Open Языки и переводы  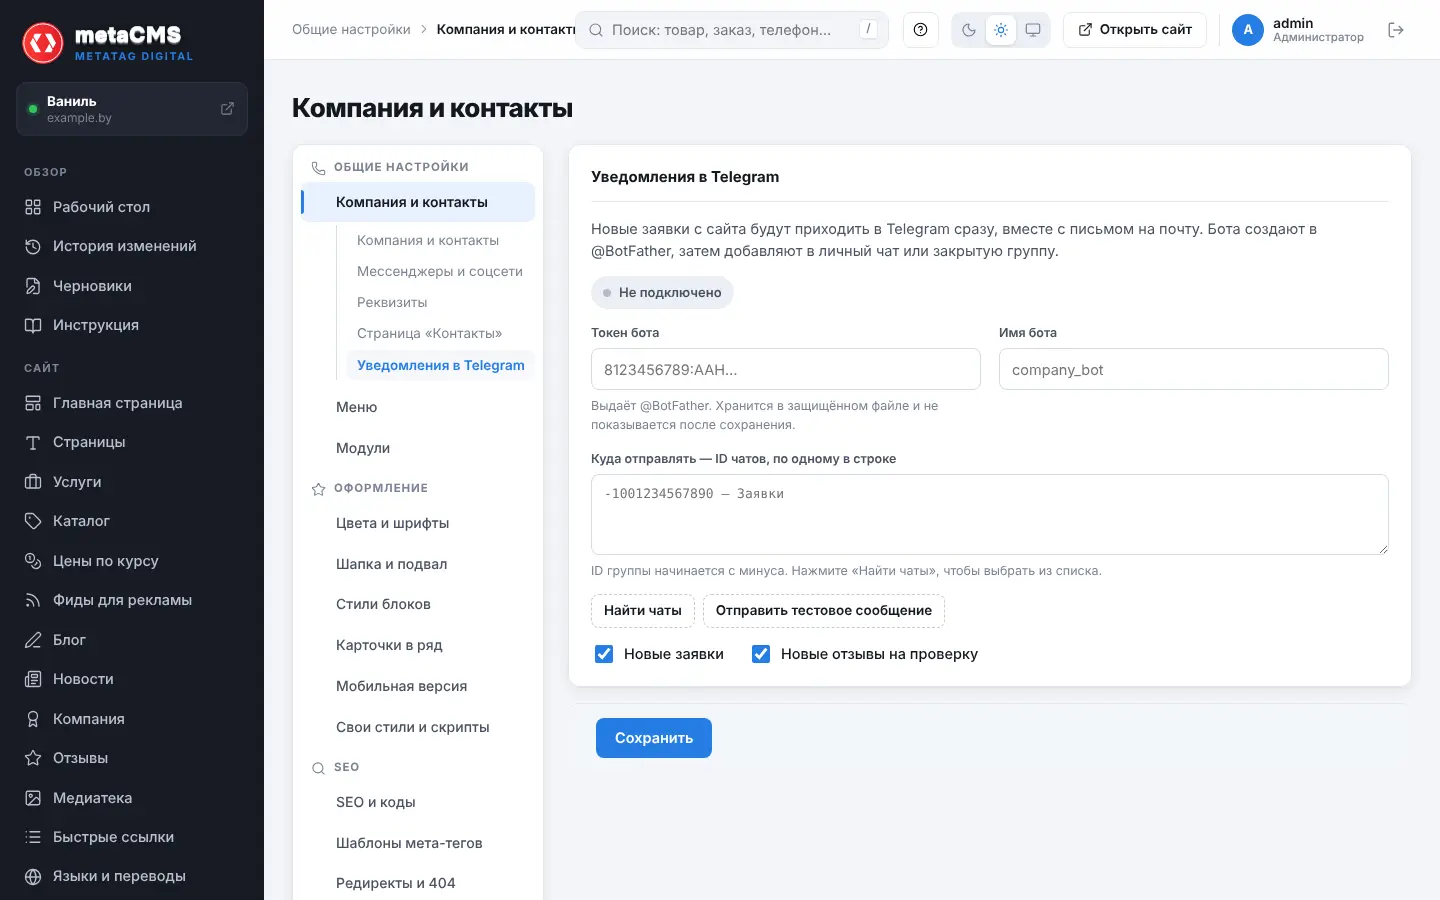click(132, 876)
